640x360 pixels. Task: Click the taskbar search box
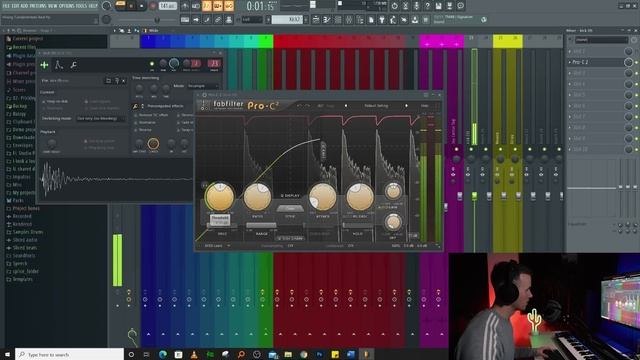click(69, 354)
